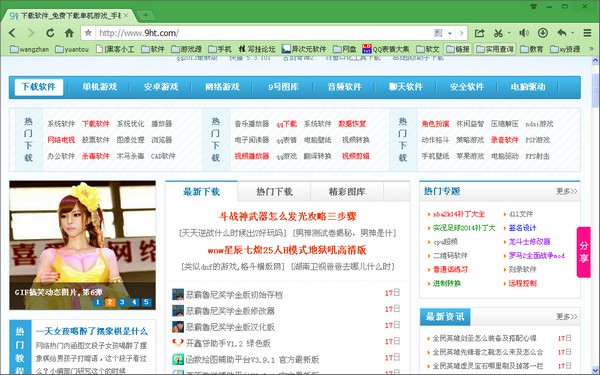Restore closed tab with the undo arrow icon

(x=562, y=33)
